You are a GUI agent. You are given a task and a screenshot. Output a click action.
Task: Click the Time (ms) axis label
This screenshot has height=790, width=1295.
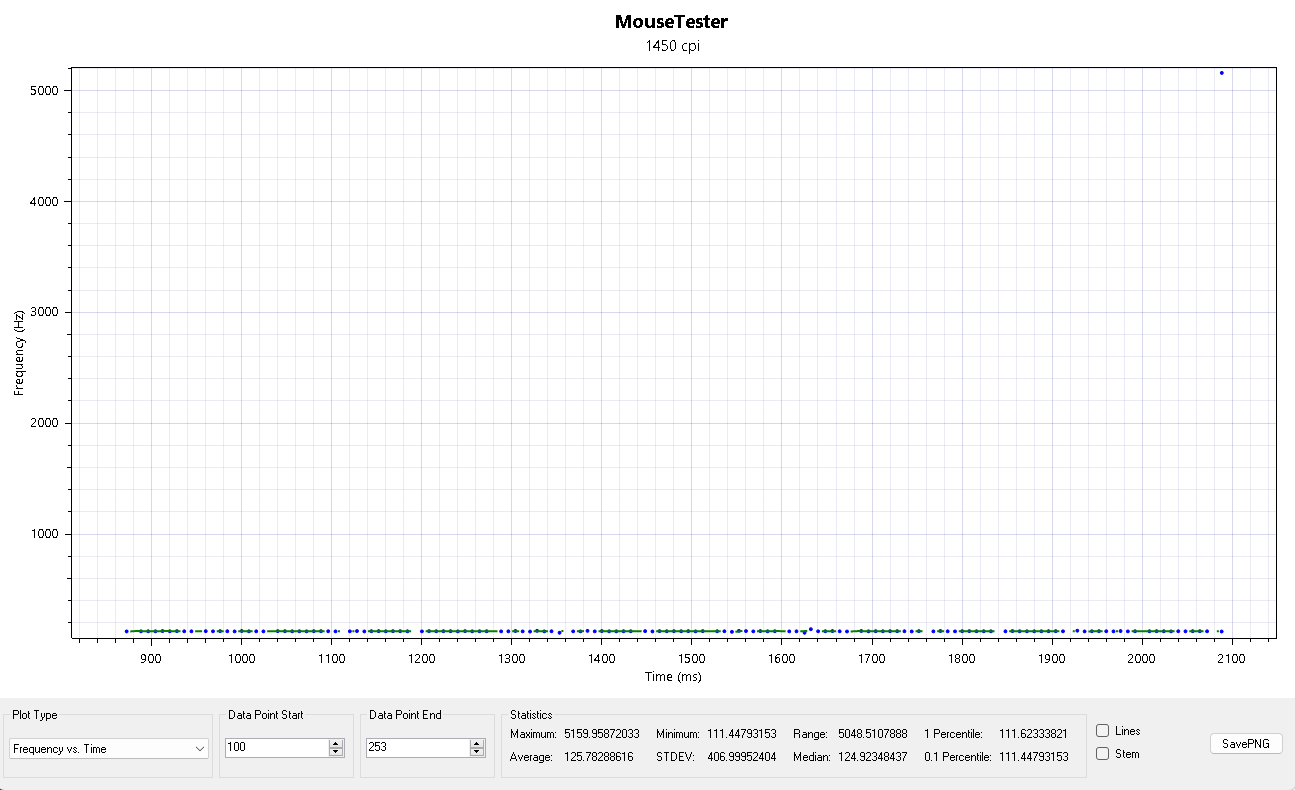point(673,677)
